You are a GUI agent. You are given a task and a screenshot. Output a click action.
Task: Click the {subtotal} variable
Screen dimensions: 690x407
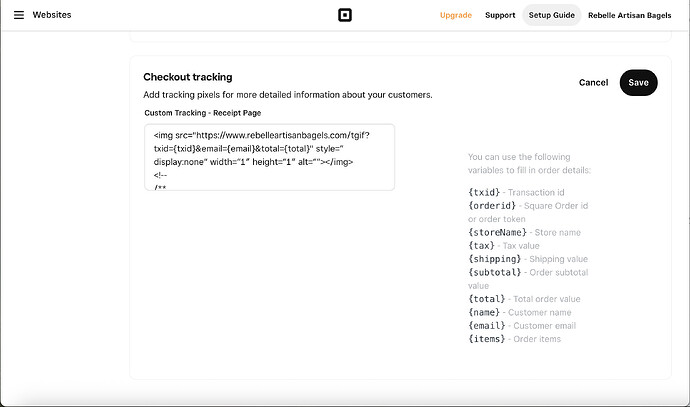494,272
